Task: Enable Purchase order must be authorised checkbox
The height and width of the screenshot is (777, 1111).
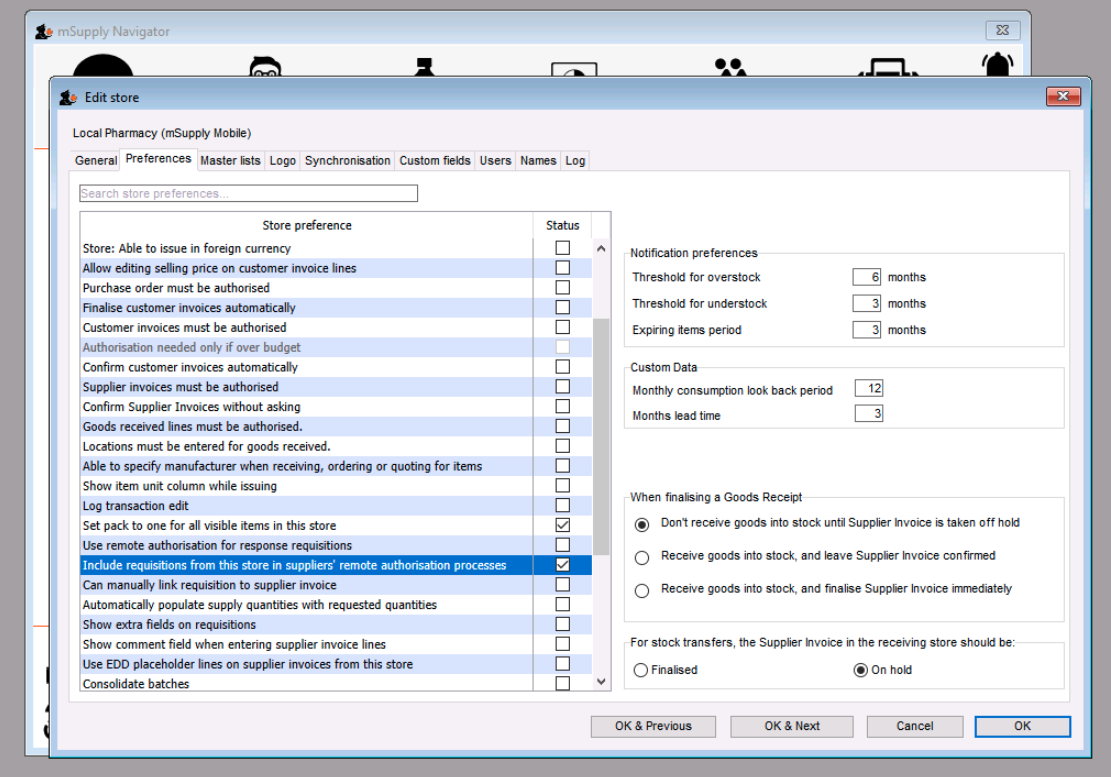Action: (x=563, y=288)
